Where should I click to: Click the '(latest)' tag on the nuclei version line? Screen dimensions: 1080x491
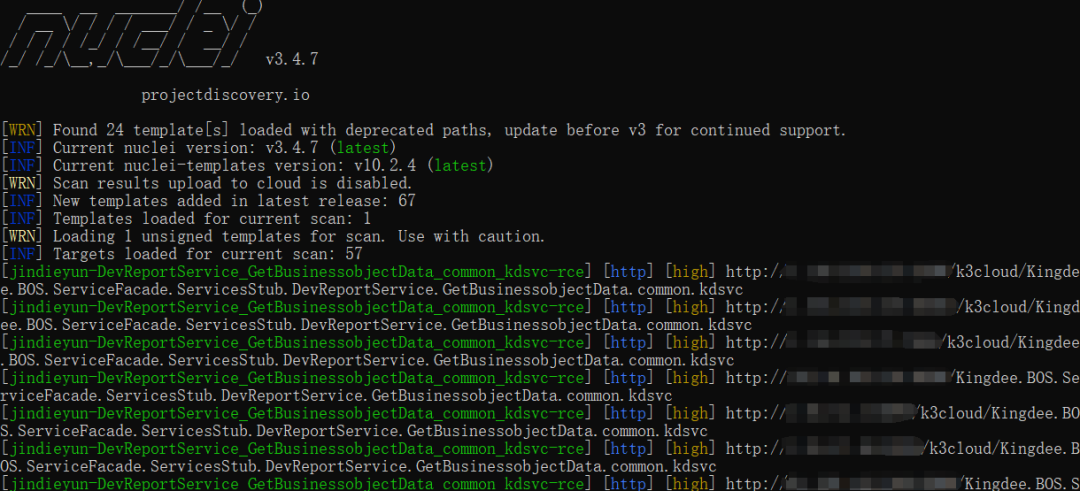point(362,148)
